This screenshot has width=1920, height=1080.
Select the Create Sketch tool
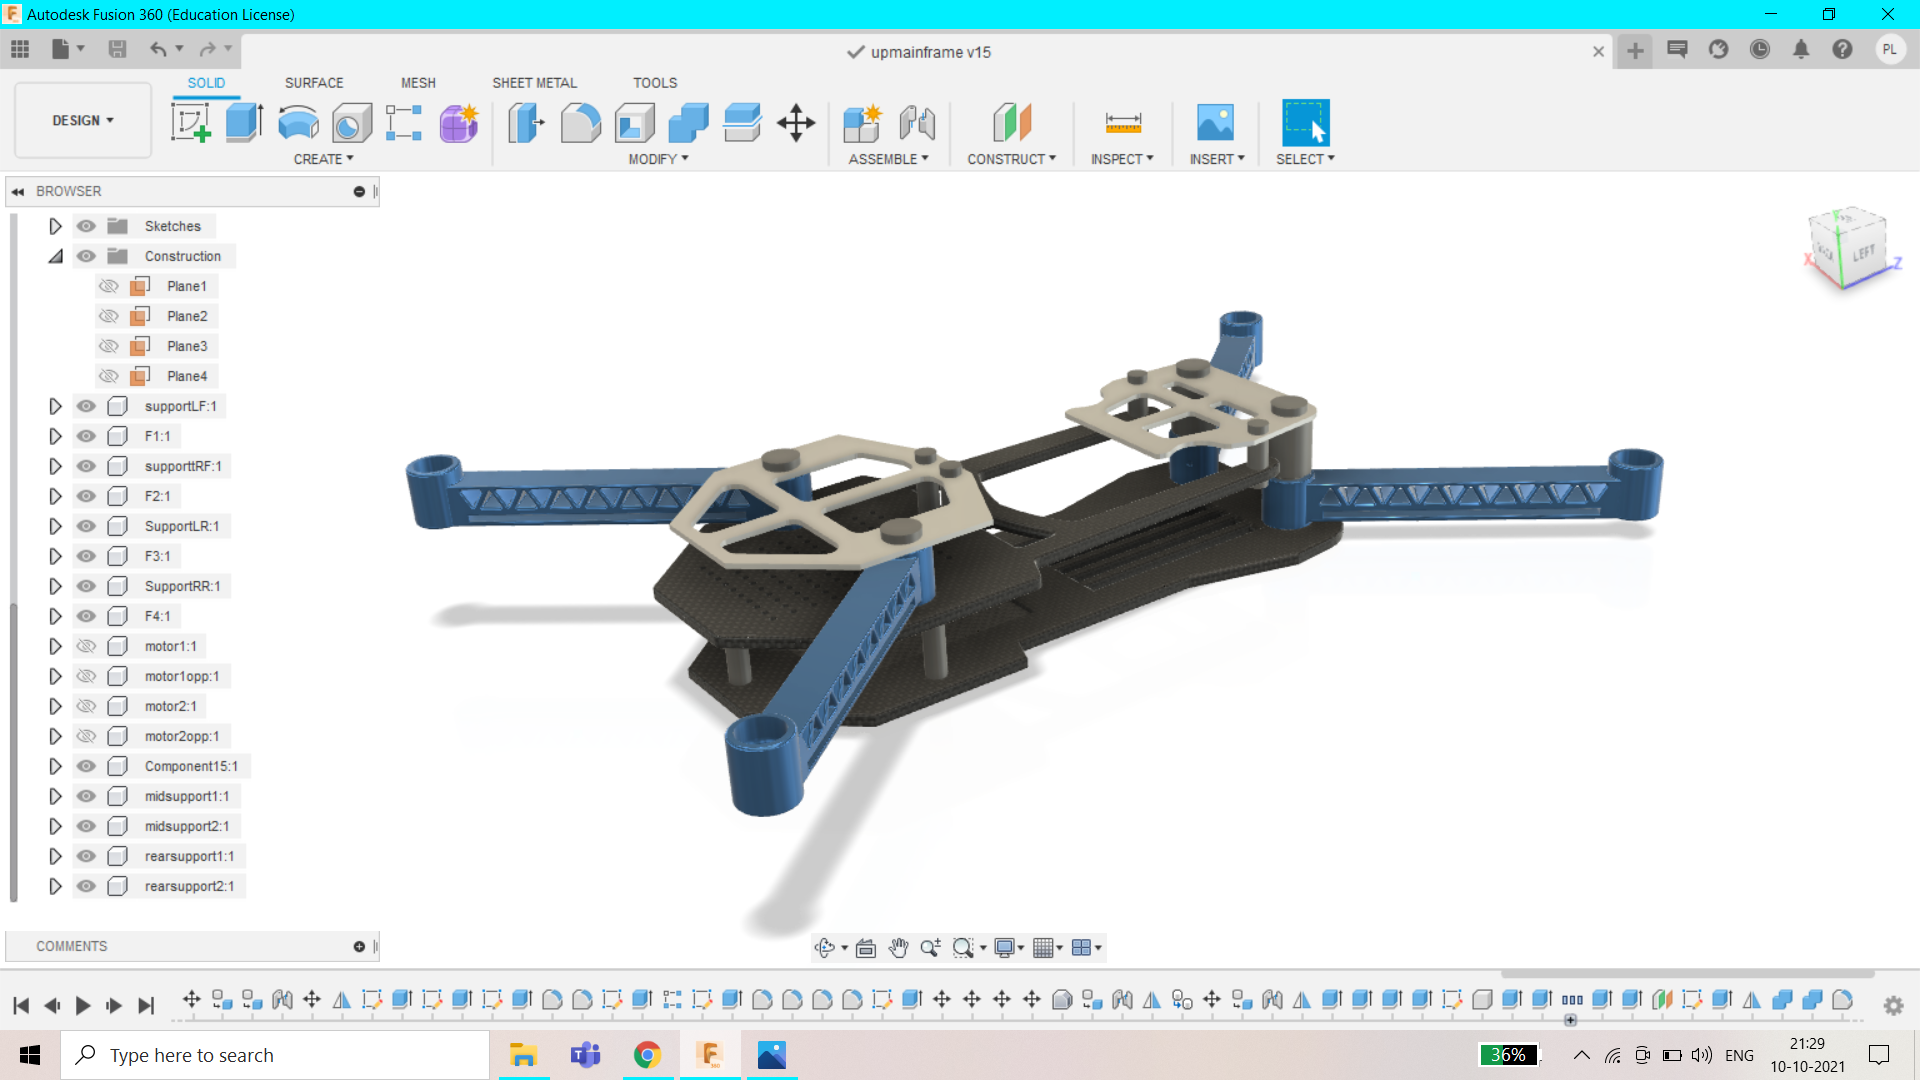click(x=190, y=122)
